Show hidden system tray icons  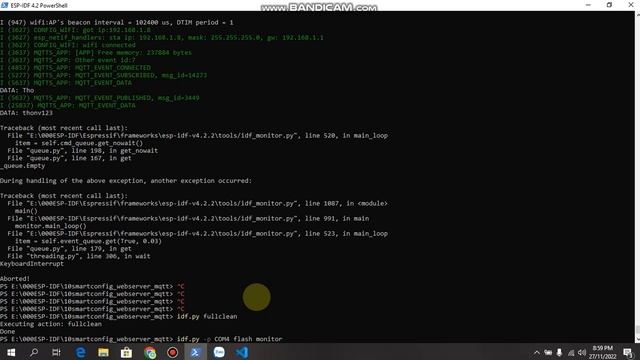(x=537, y=353)
